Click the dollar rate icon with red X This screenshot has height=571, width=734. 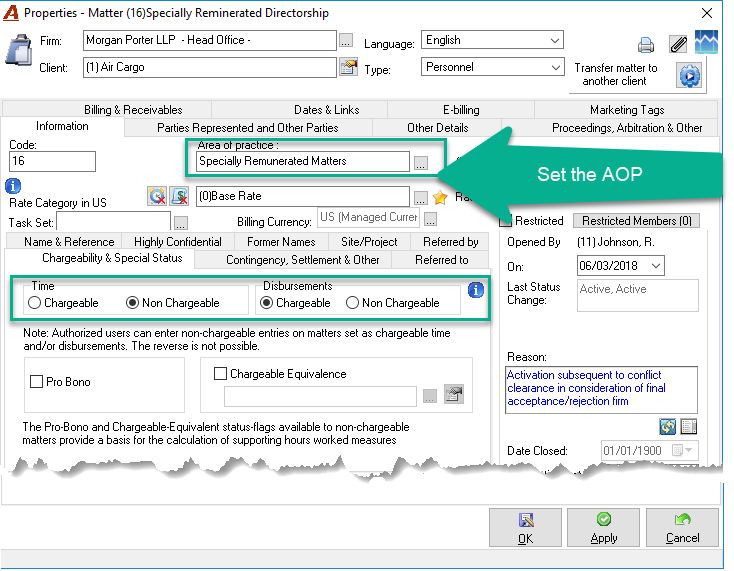click(x=179, y=196)
